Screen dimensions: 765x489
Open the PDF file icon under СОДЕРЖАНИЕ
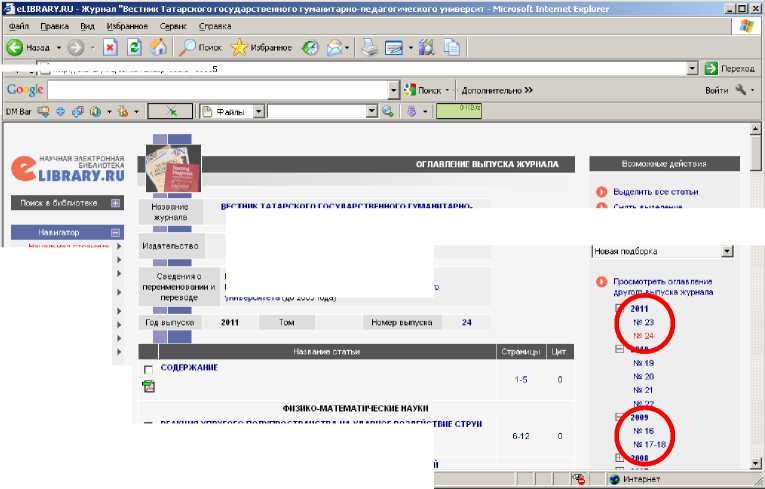tap(148, 387)
